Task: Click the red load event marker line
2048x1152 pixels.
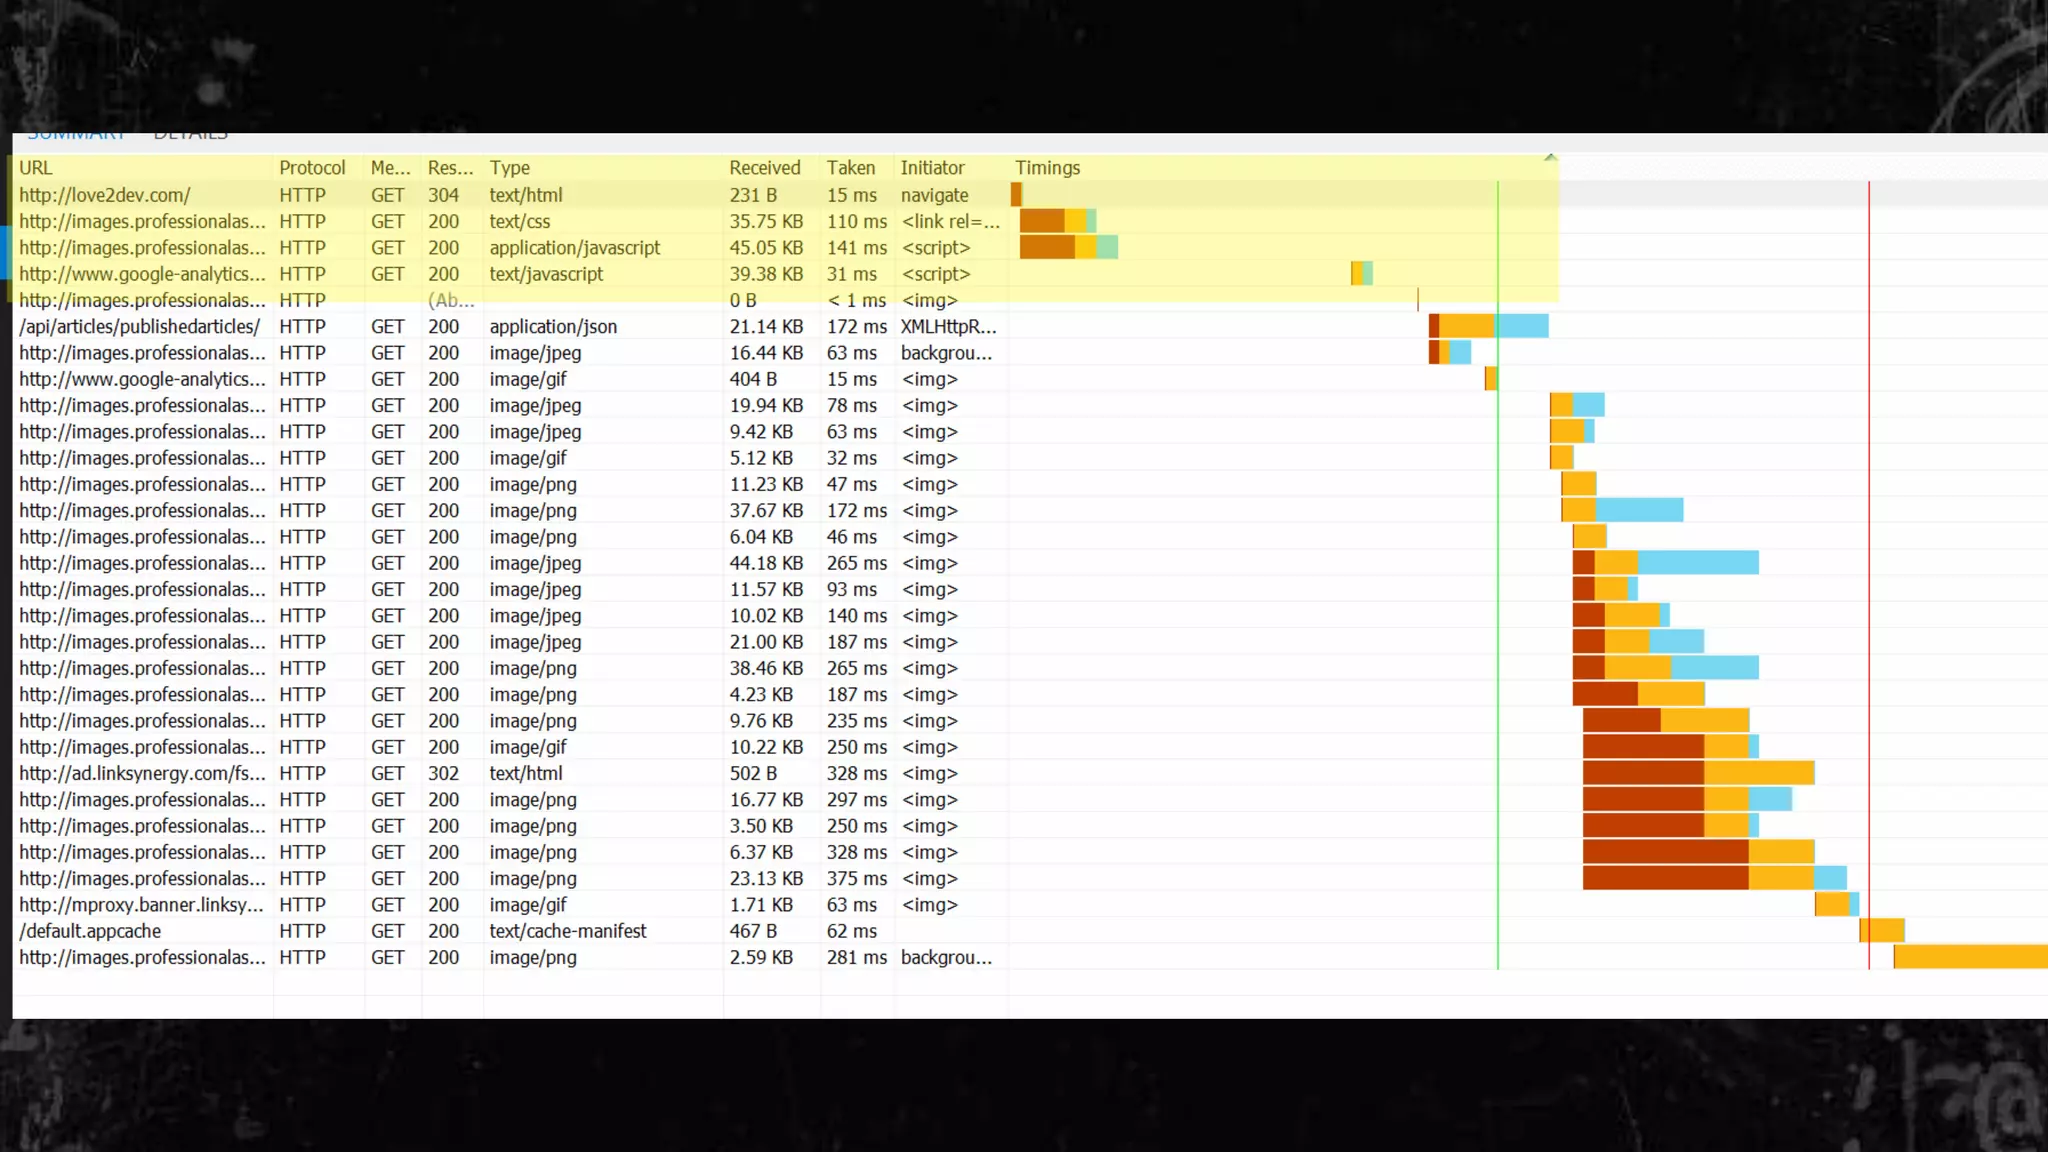Action: [x=1868, y=600]
